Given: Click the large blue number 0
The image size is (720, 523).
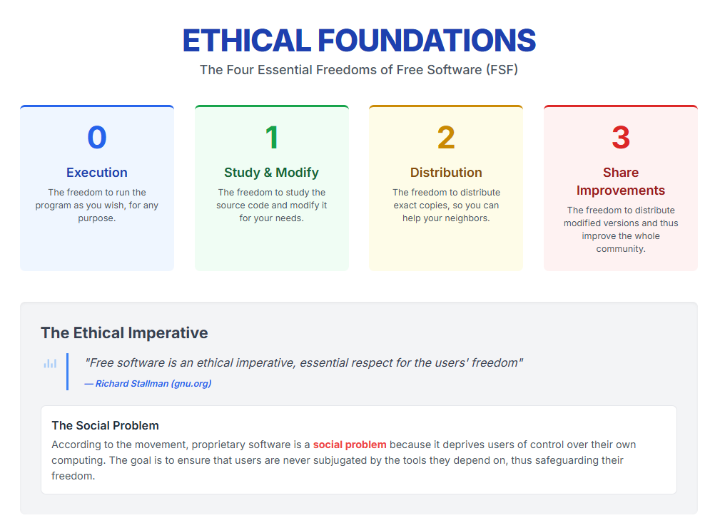Looking at the screenshot, I should point(97,137).
